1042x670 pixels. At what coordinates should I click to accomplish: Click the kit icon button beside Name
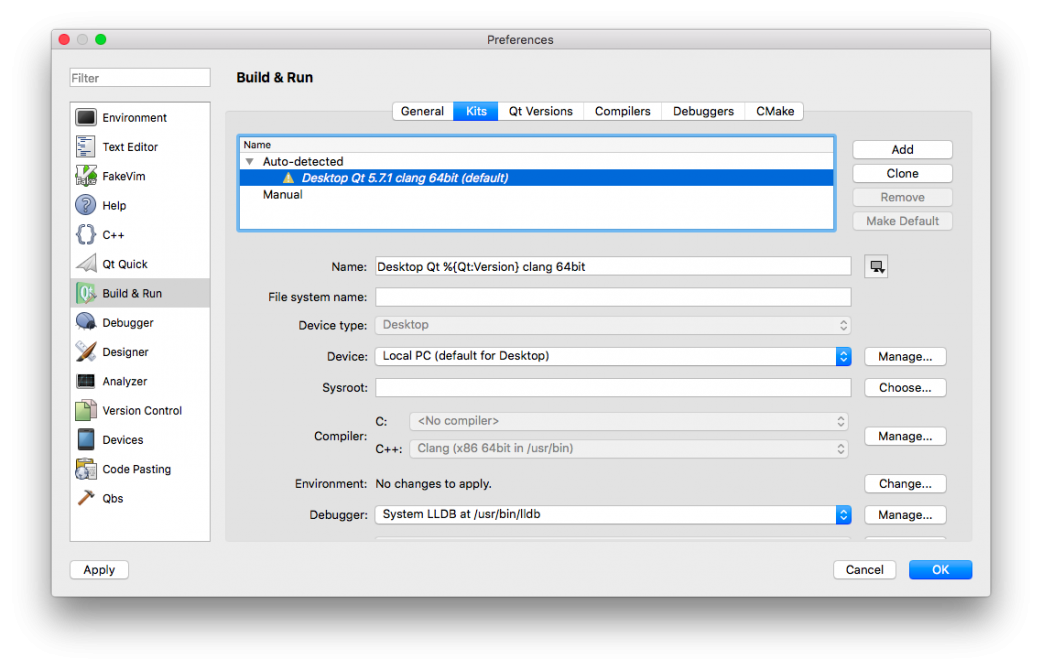coord(876,266)
